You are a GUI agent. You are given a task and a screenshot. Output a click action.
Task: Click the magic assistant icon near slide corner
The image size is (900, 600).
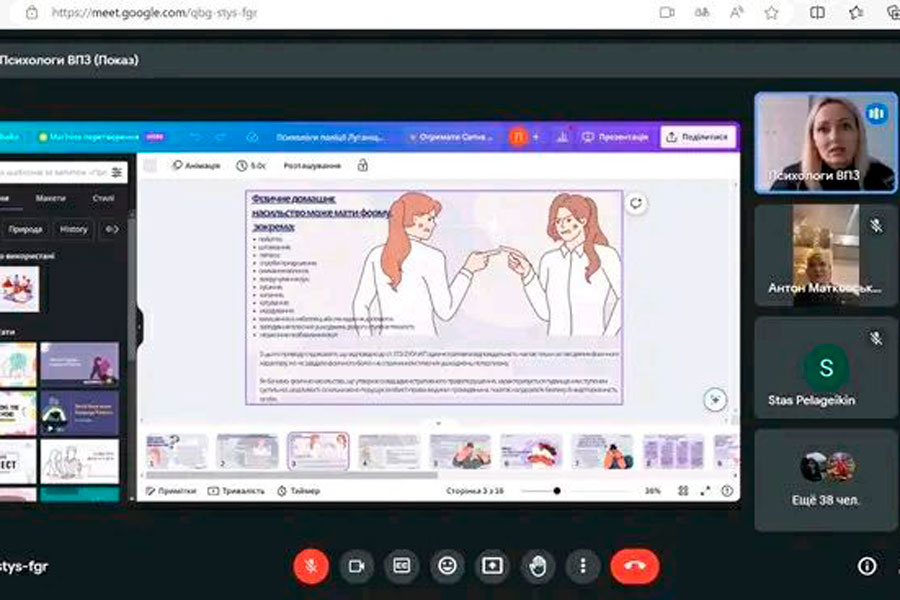pos(715,399)
